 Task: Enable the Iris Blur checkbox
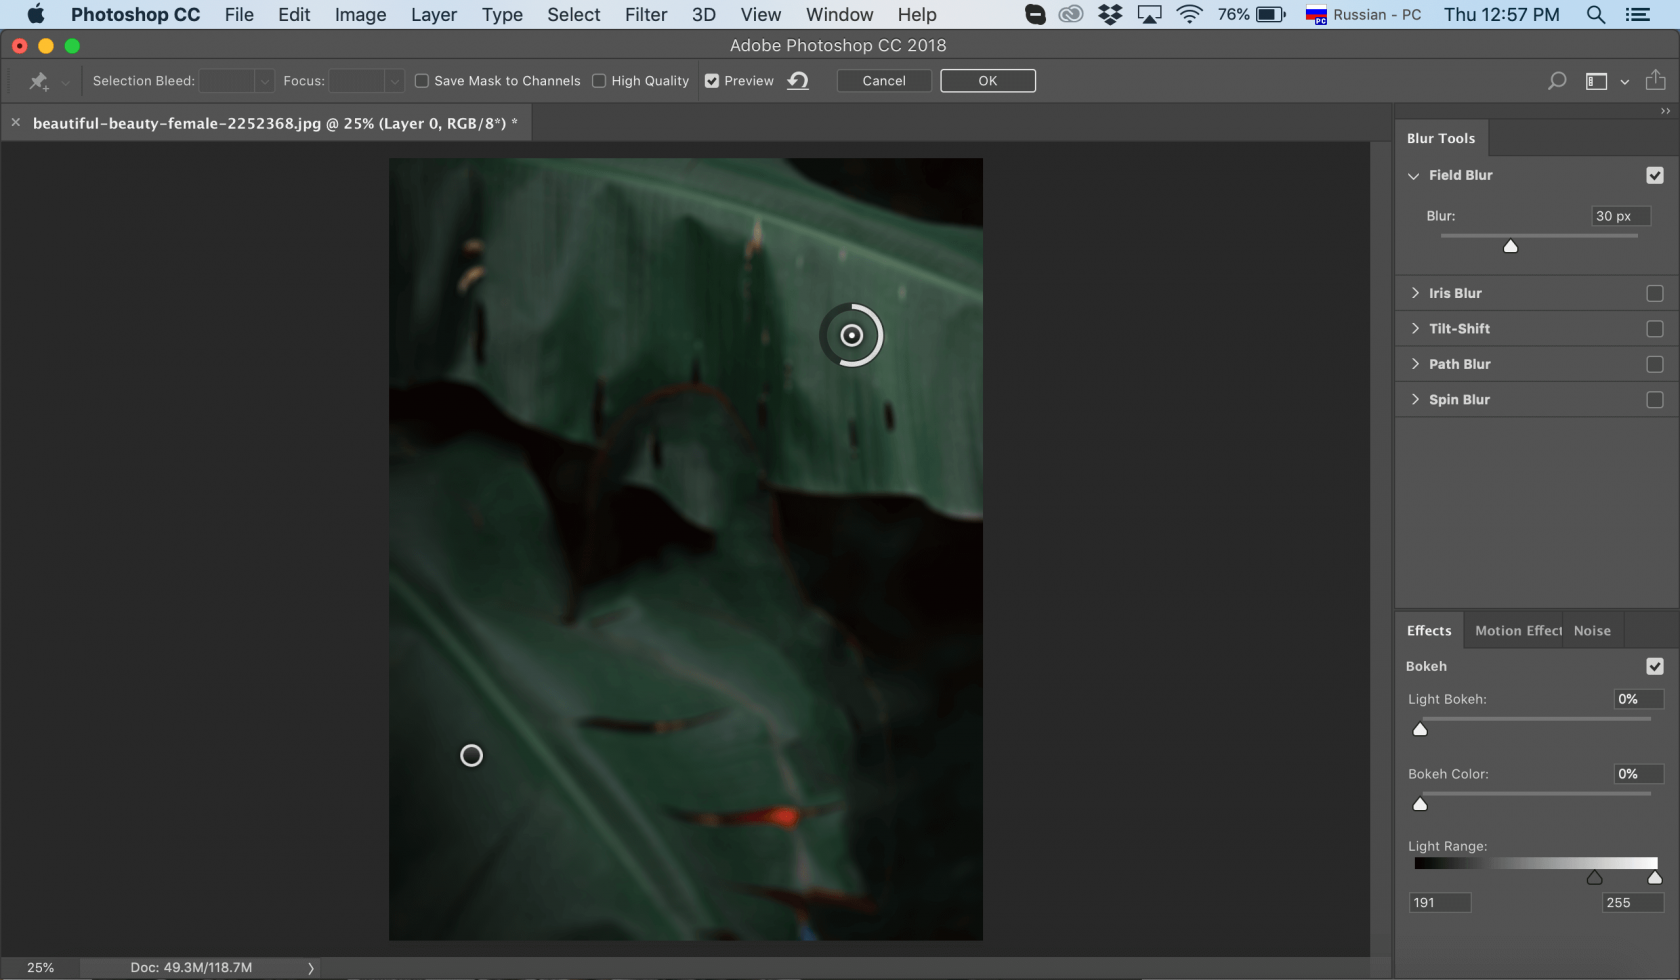[1655, 293]
